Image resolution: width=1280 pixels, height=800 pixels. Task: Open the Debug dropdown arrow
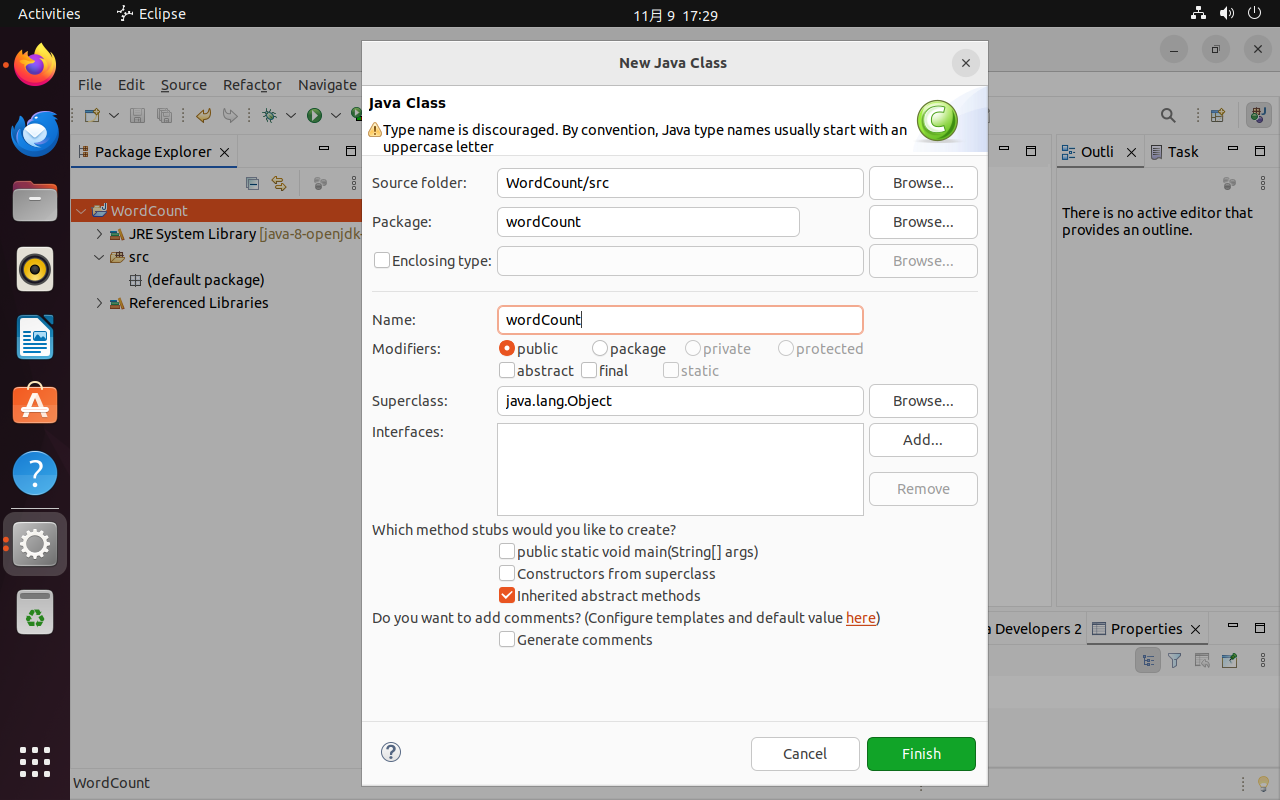291,116
